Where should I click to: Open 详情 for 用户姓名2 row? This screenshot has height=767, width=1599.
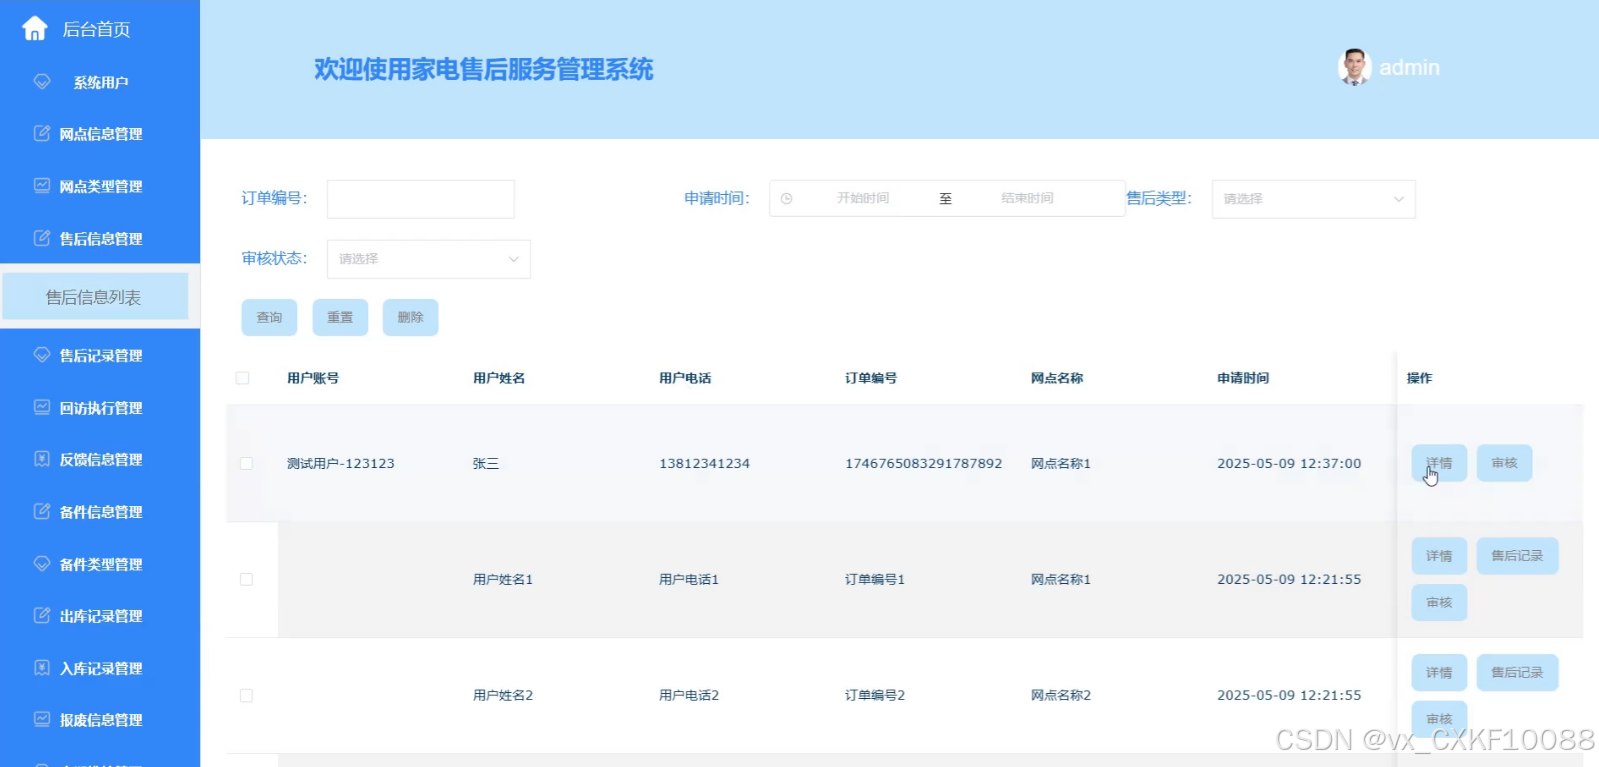[x=1439, y=672]
